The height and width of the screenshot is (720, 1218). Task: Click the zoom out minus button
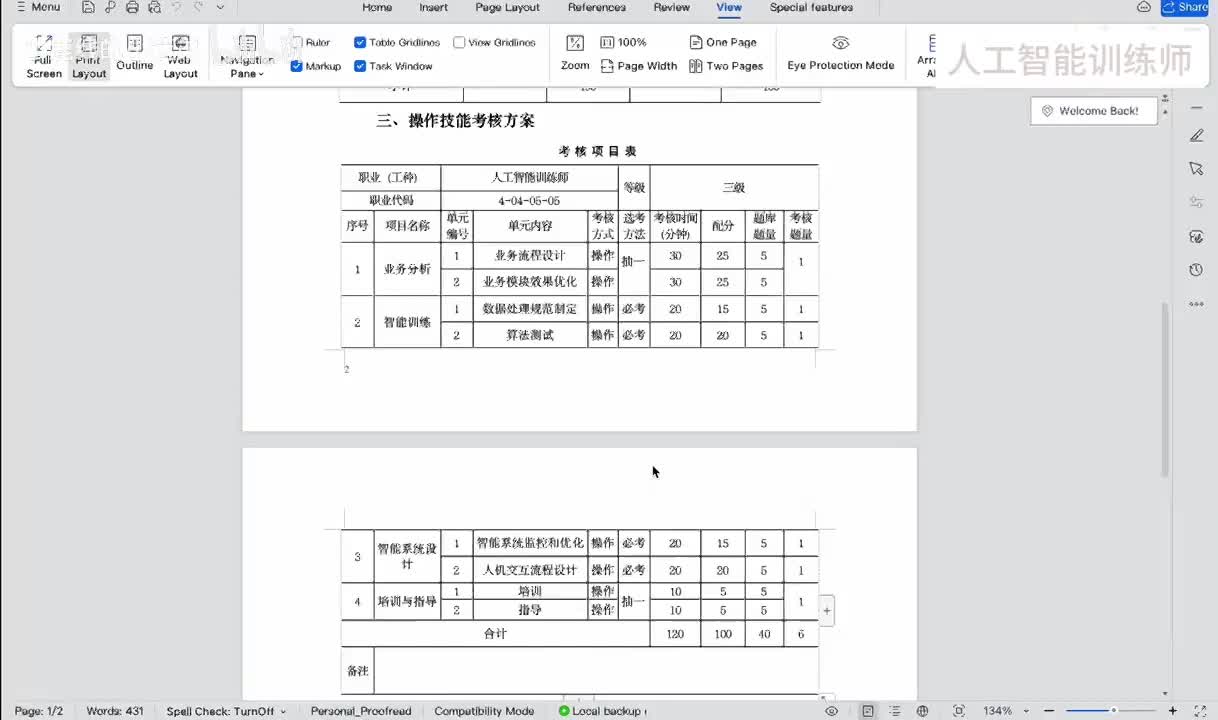coord(1051,711)
